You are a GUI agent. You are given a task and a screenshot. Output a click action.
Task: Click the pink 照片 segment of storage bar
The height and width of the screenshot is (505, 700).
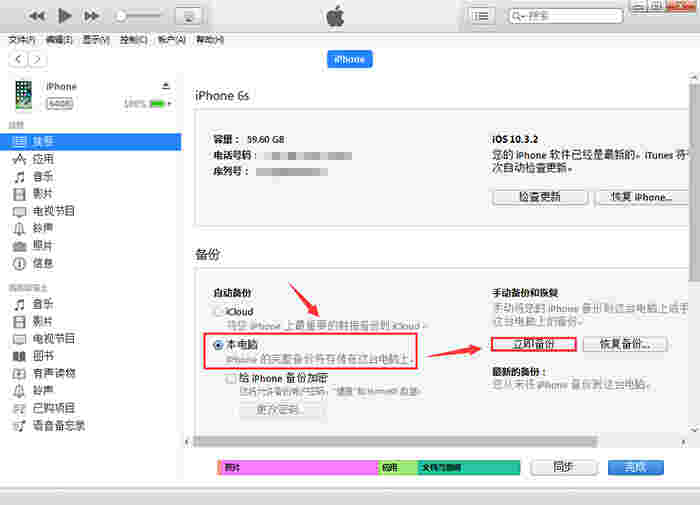299,467
